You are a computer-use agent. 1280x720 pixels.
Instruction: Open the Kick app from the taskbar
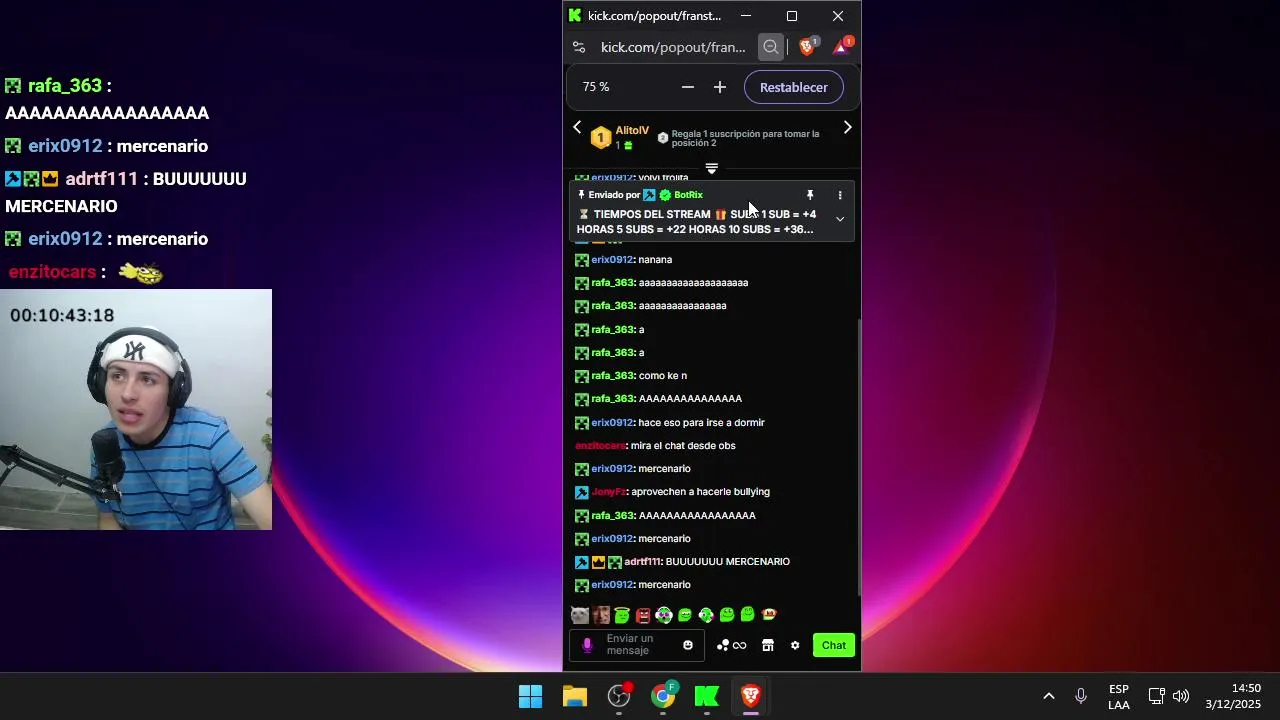(707, 696)
